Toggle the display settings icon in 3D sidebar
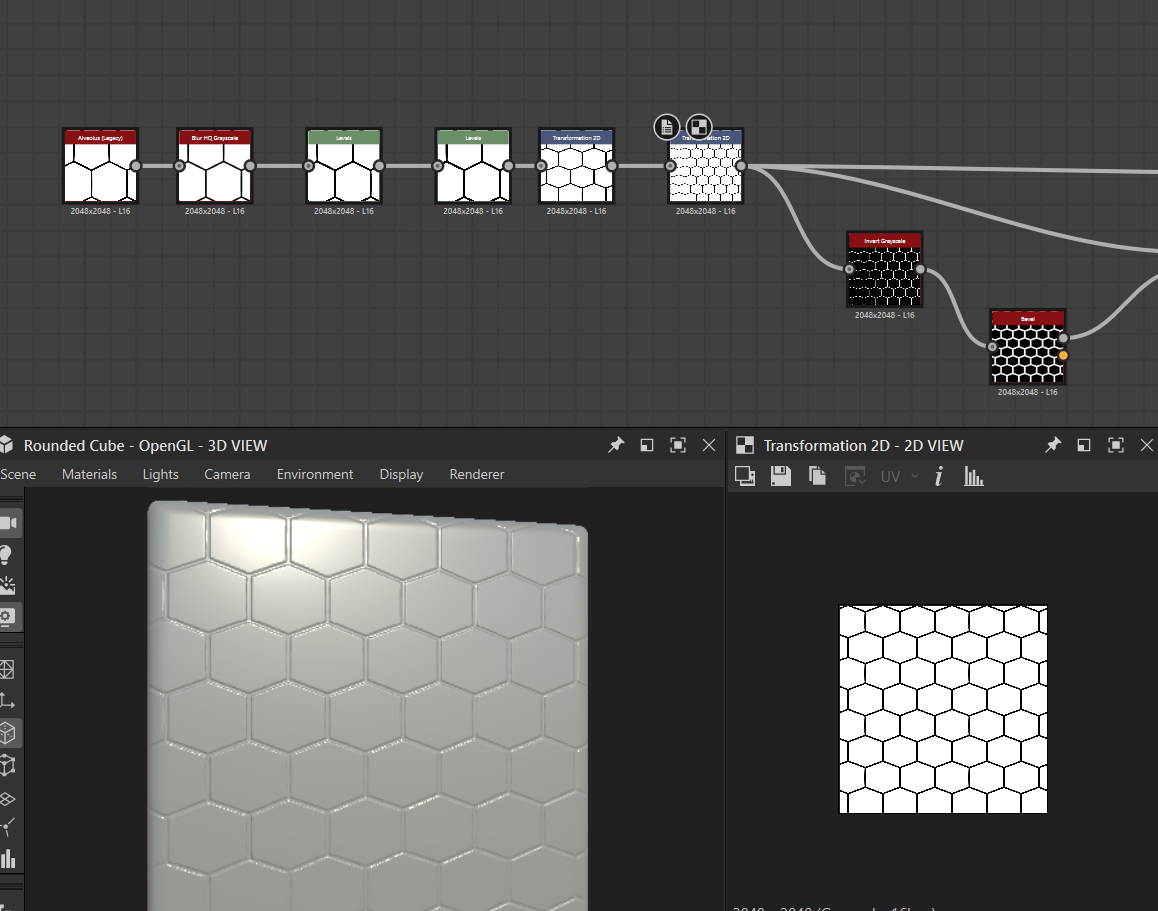This screenshot has height=911, width=1158. coord(8,616)
